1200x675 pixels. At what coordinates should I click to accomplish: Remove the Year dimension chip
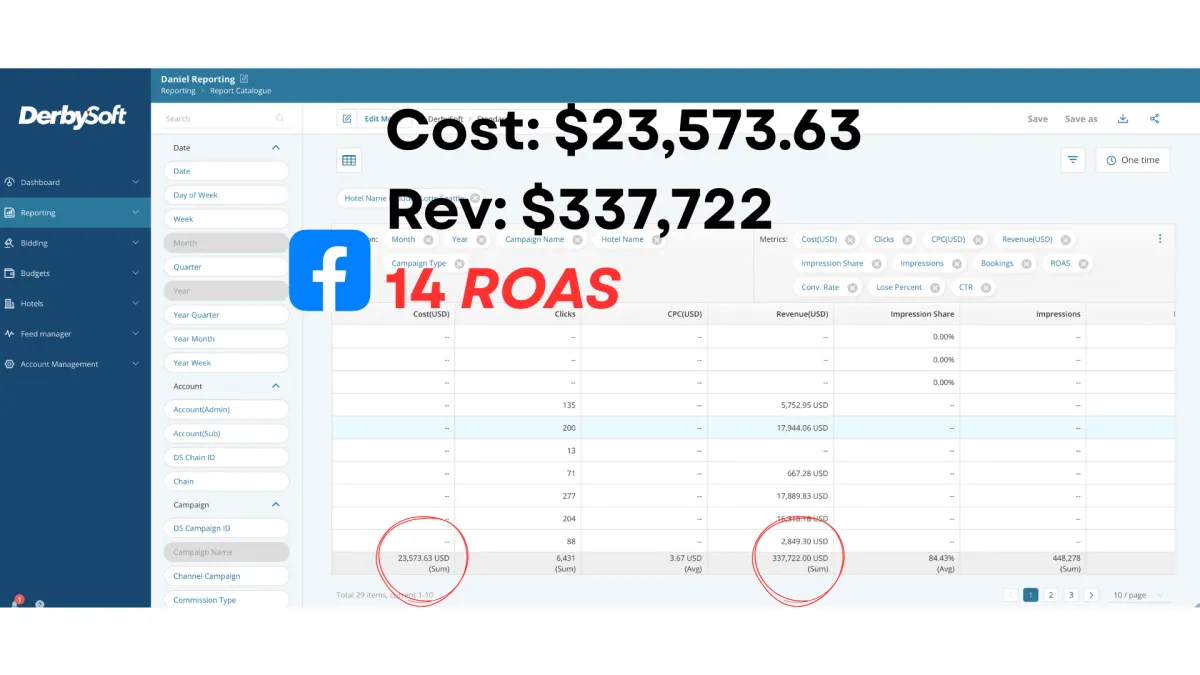(x=481, y=240)
